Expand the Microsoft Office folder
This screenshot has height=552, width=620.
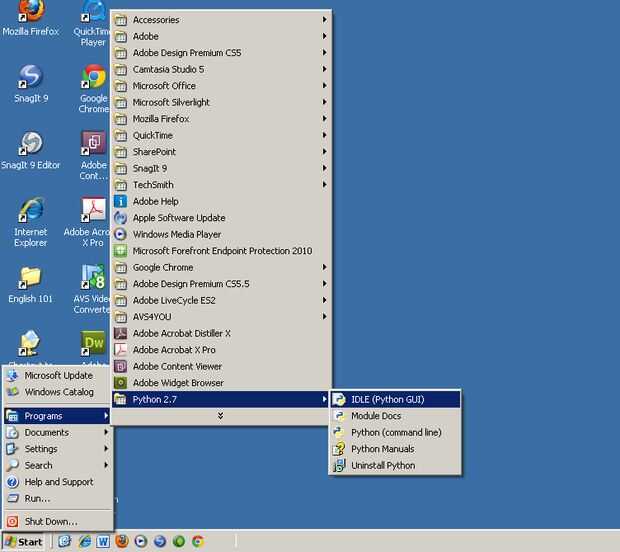click(221, 86)
